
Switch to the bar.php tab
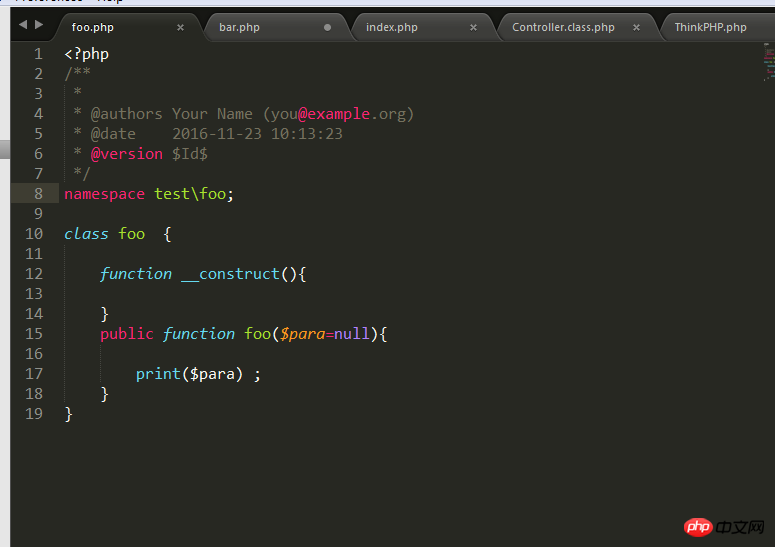[239, 27]
